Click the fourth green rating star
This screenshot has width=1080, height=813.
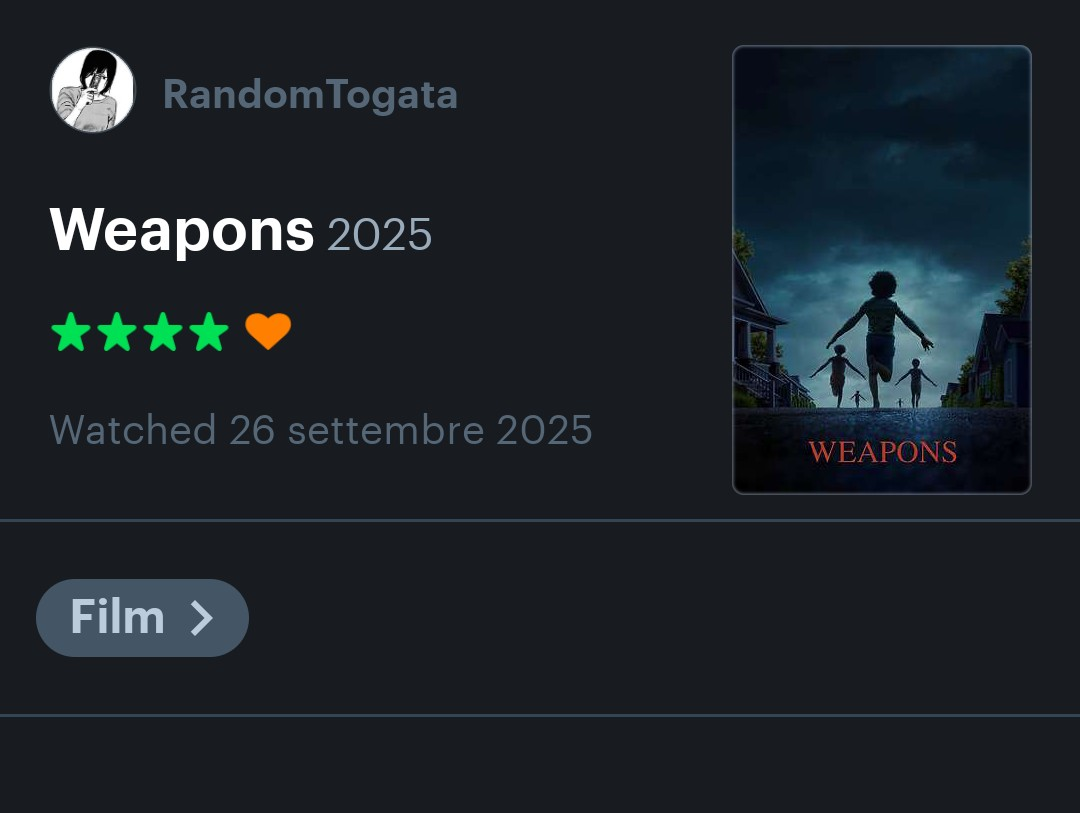(x=209, y=332)
